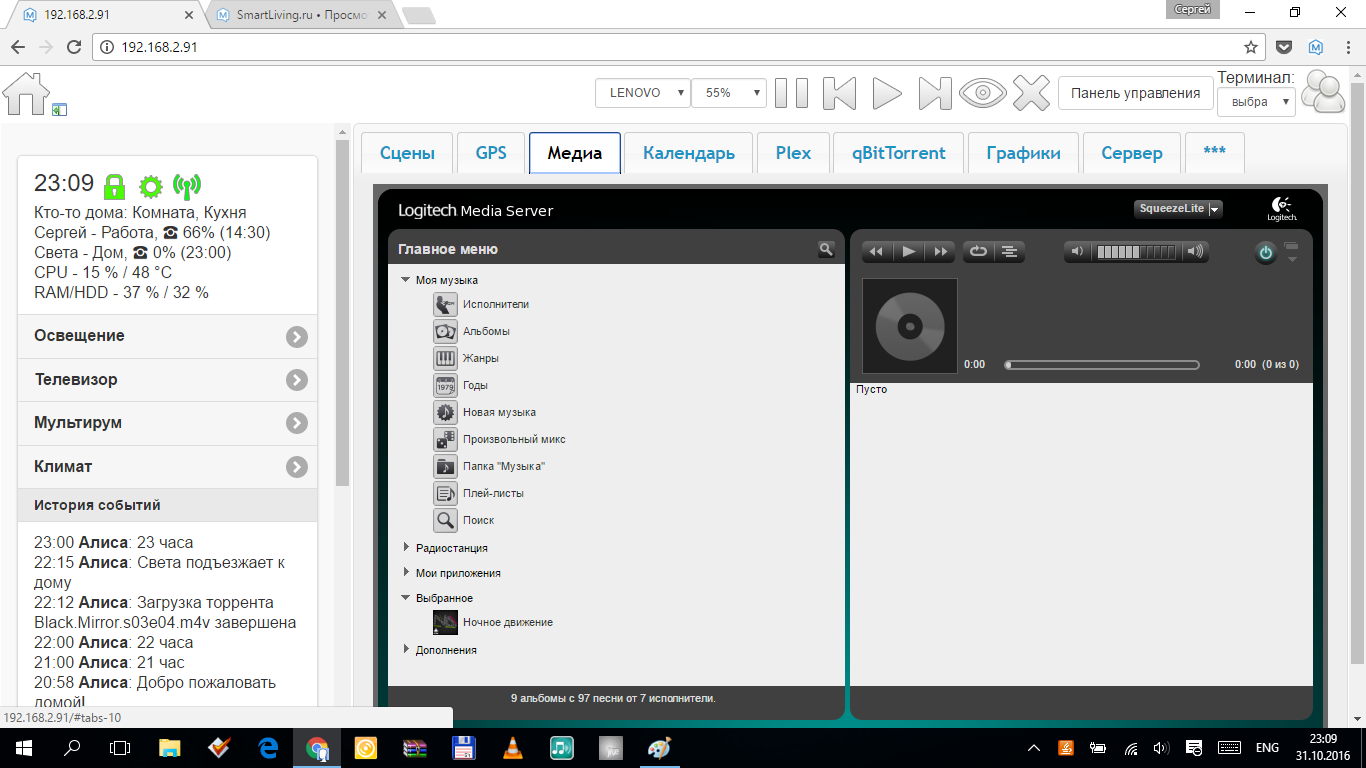The height and width of the screenshot is (768, 1366).
Task: Open search in Главное меню header
Action: (x=826, y=249)
